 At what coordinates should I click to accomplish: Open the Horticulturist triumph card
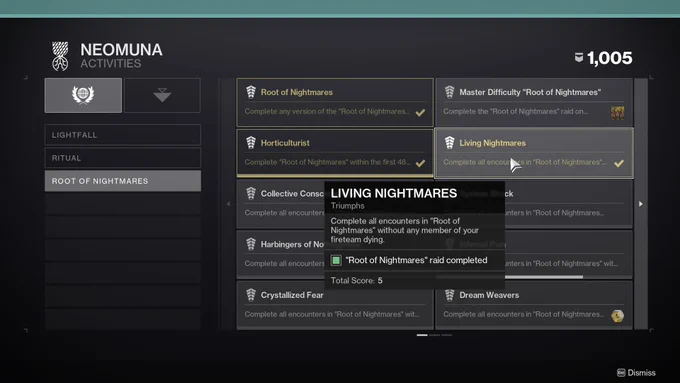tap(335, 153)
